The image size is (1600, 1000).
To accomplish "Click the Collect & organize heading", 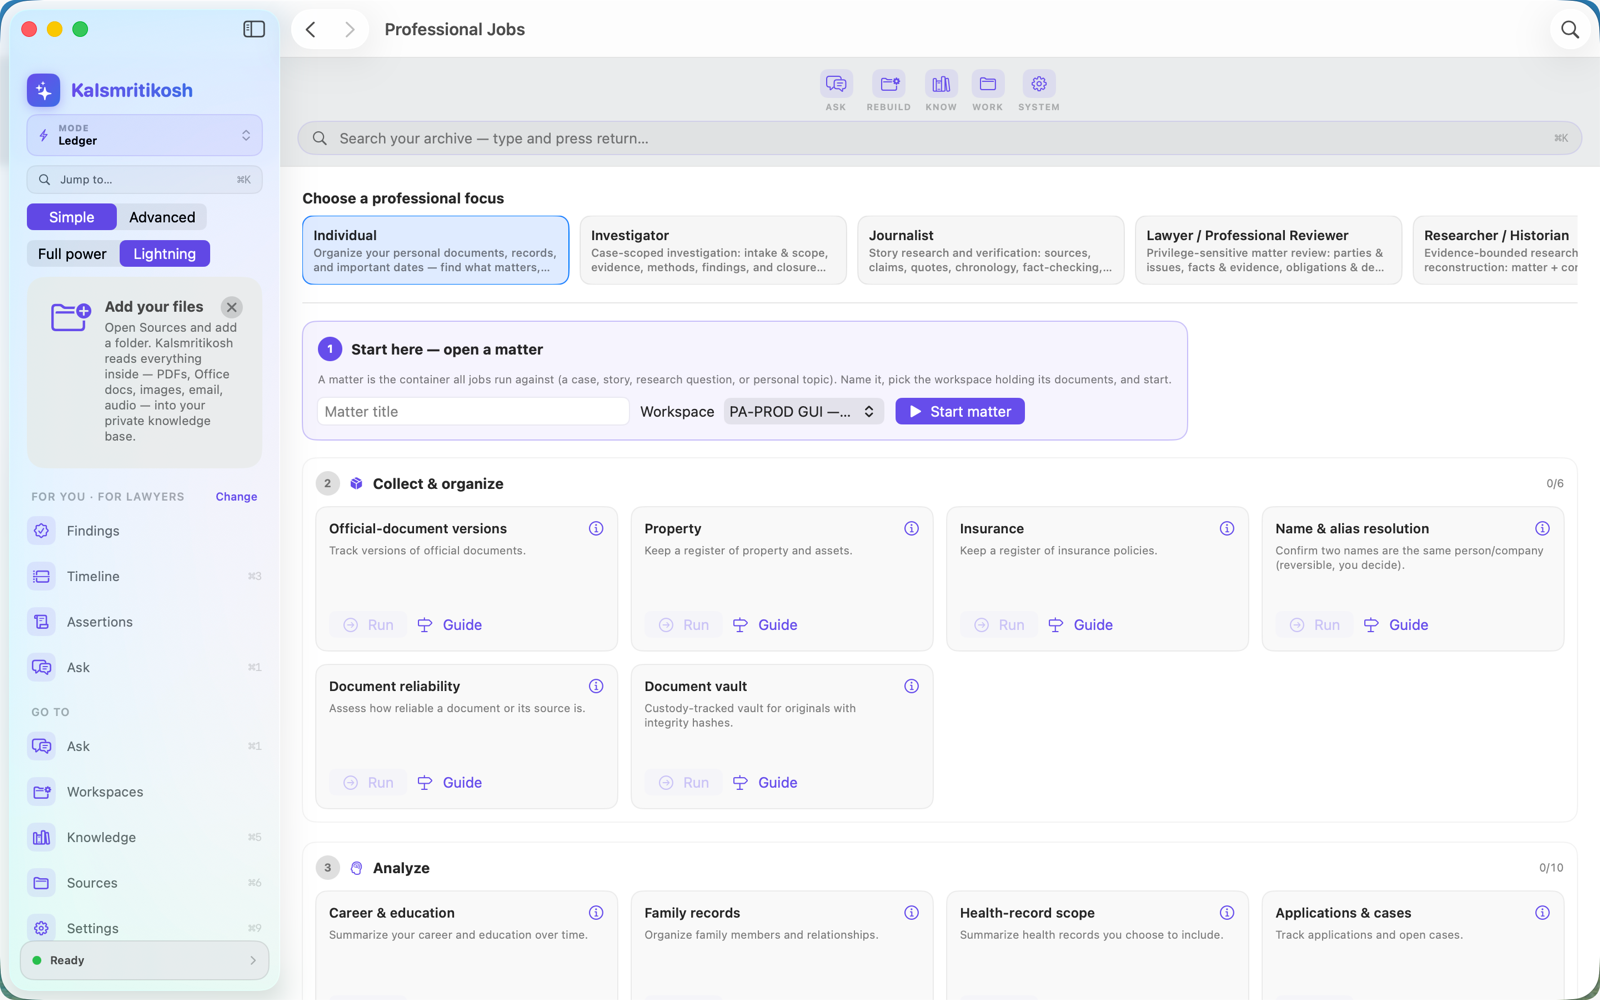I will (x=438, y=484).
